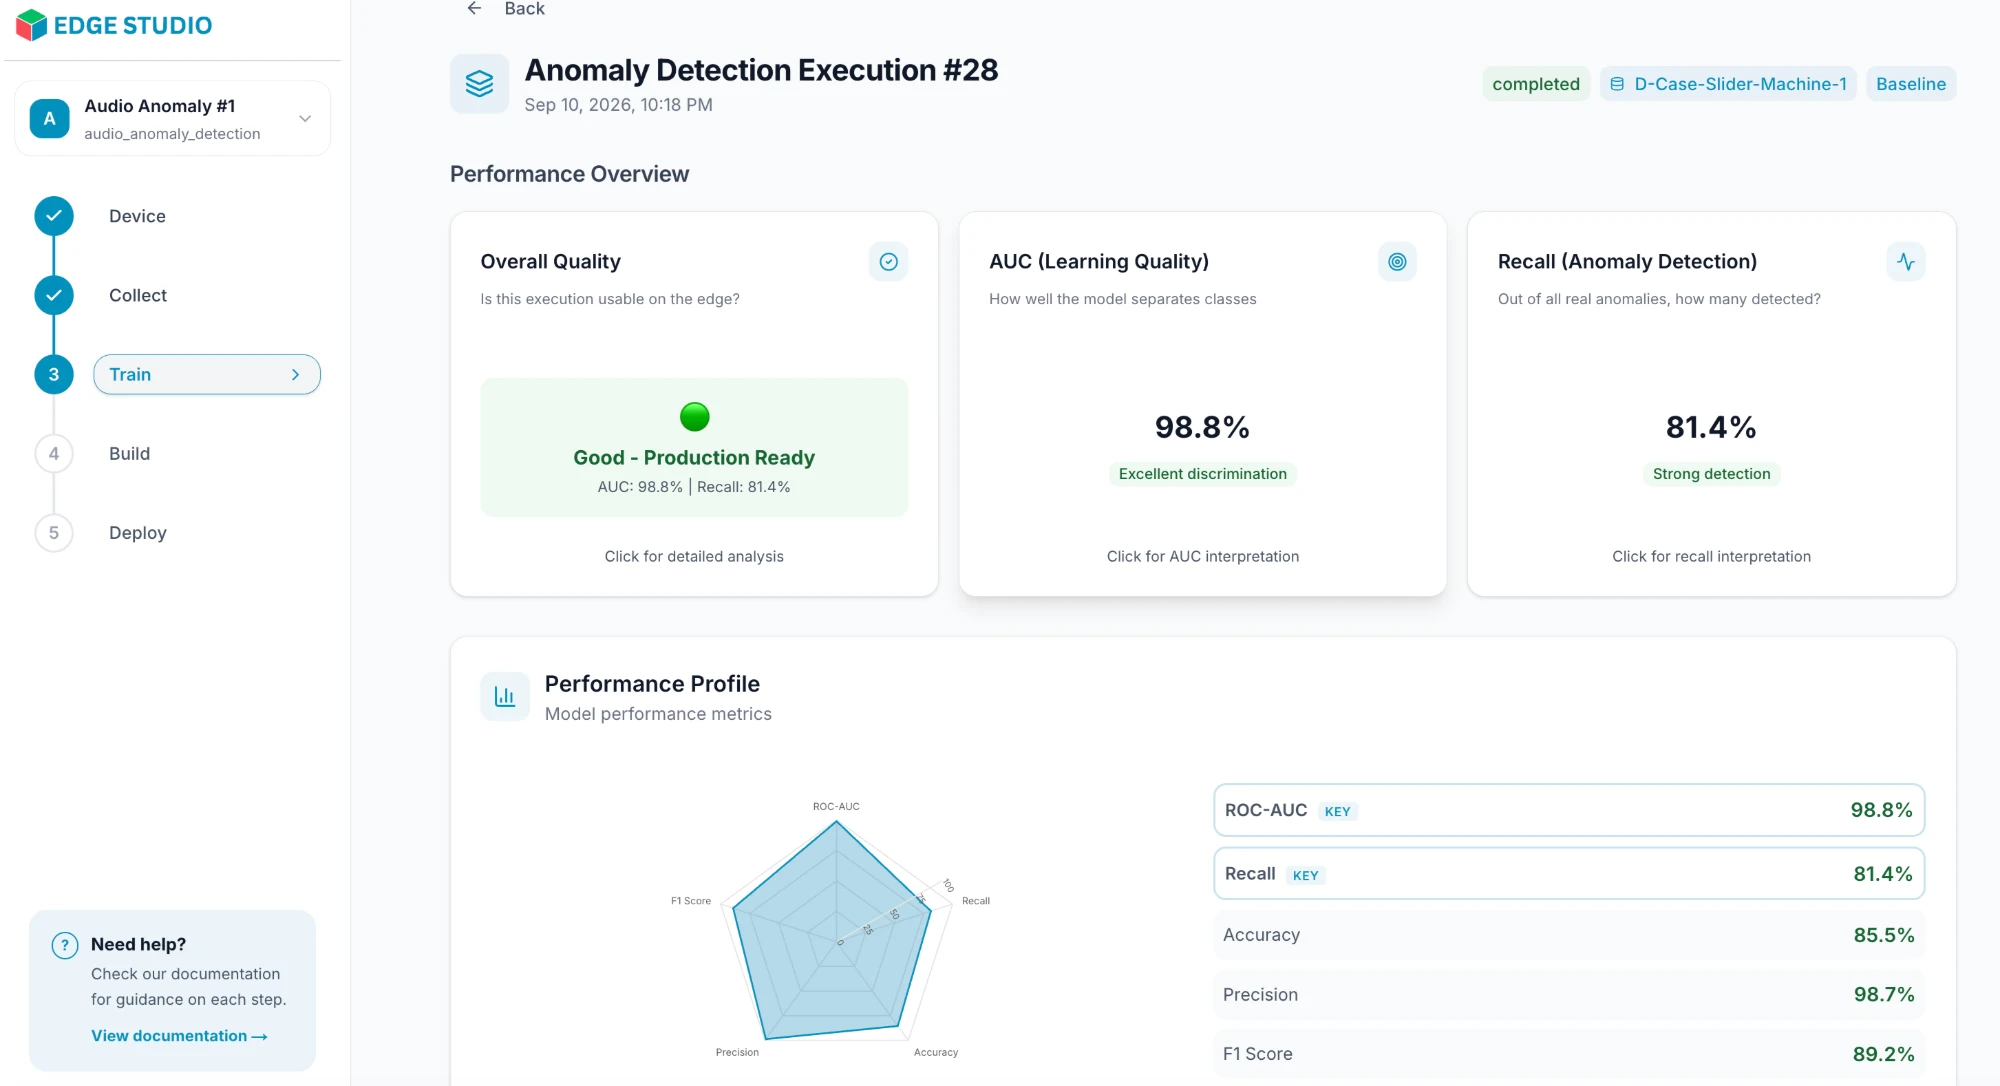The width and height of the screenshot is (2000, 1086).
Task: Click the blue 'A' project avatar
Action: point(49,118)
